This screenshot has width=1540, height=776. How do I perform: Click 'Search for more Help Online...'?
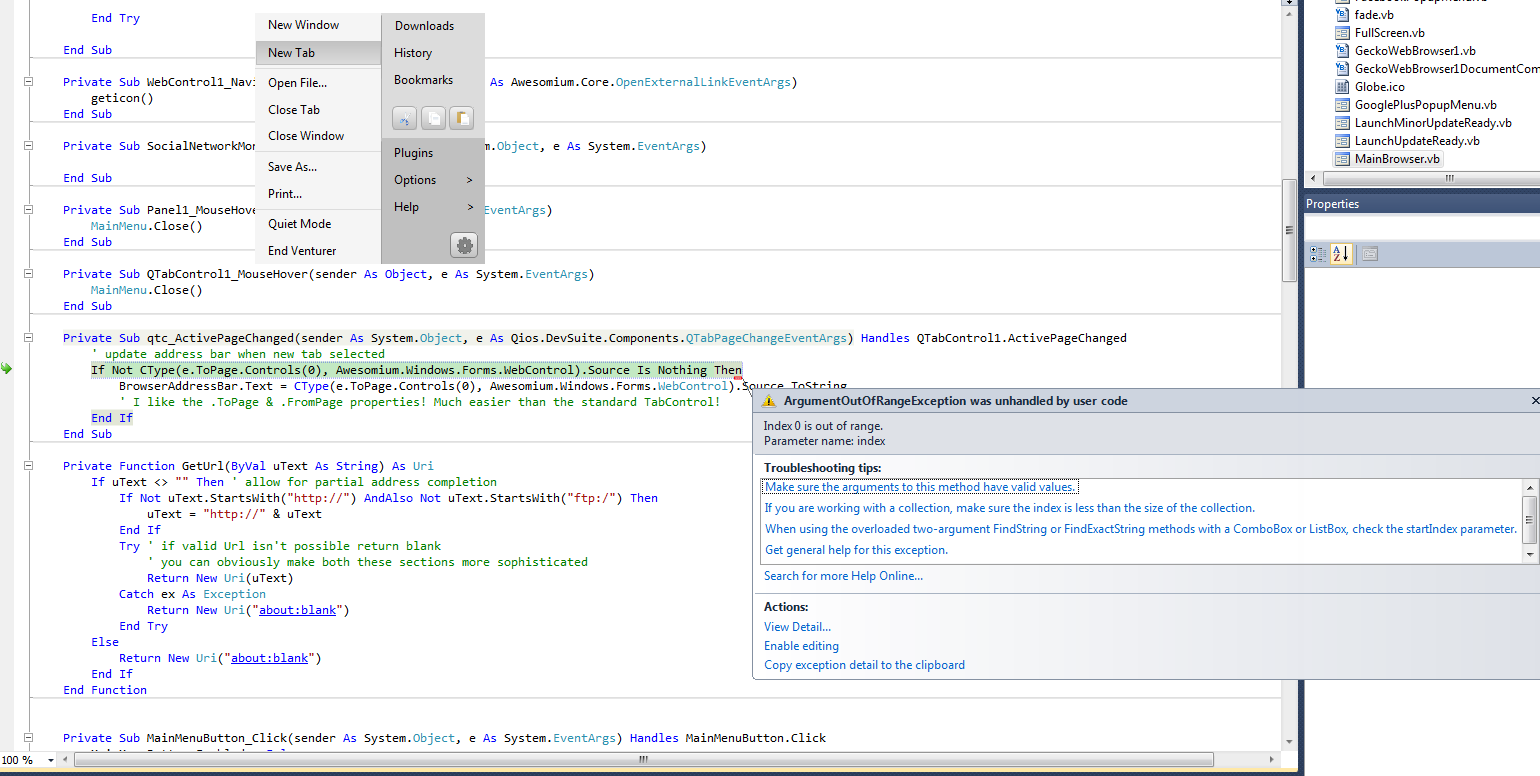[843, 576]
